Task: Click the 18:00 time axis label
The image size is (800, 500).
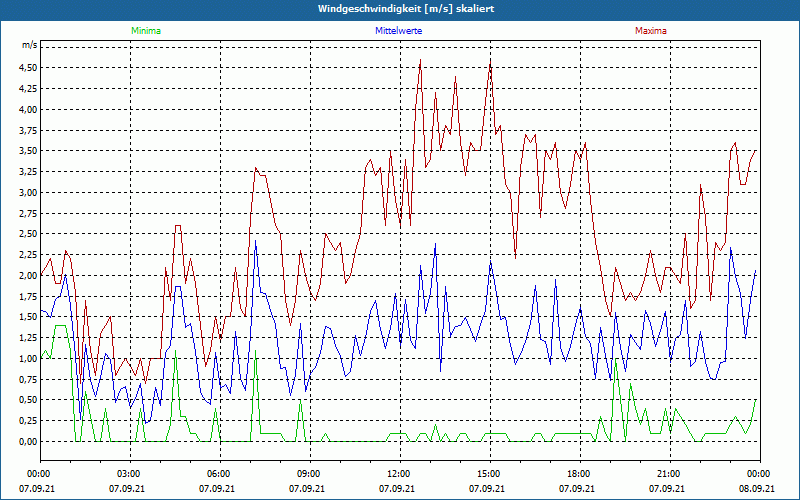Action: (x=577, y=474)
